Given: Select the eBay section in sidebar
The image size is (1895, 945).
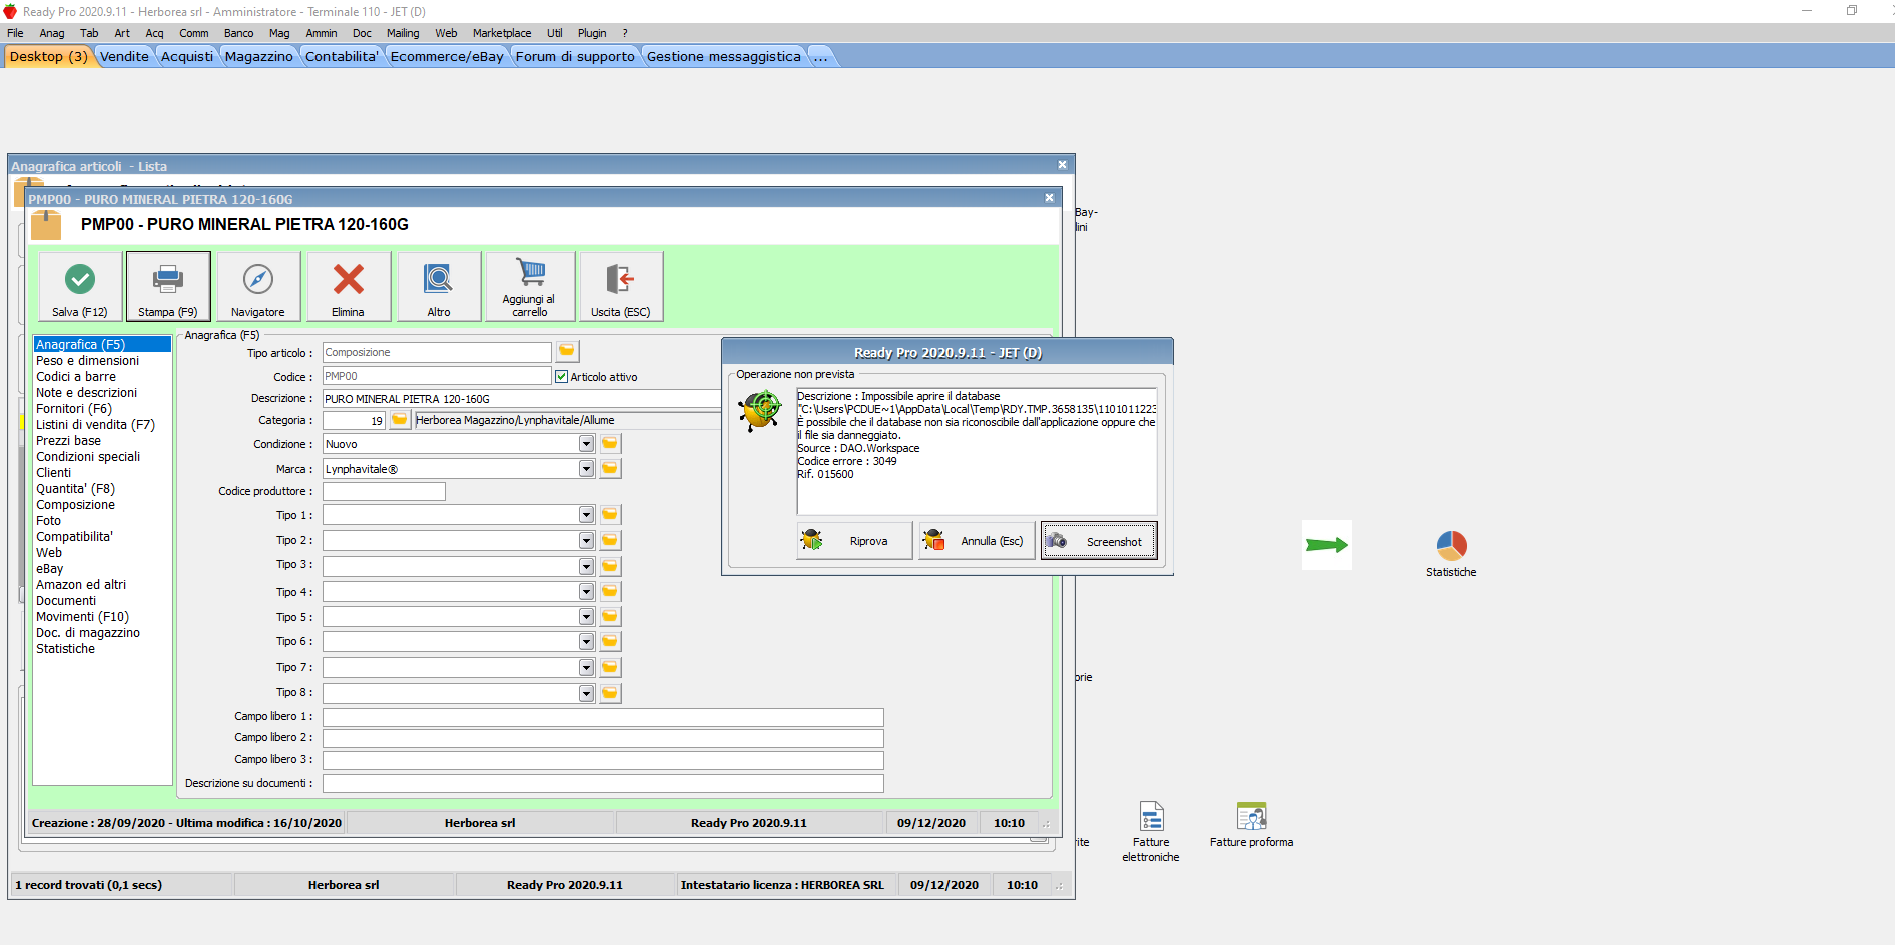Looking at the screenshot, I should pyautogui.click(x=50, y=569).
